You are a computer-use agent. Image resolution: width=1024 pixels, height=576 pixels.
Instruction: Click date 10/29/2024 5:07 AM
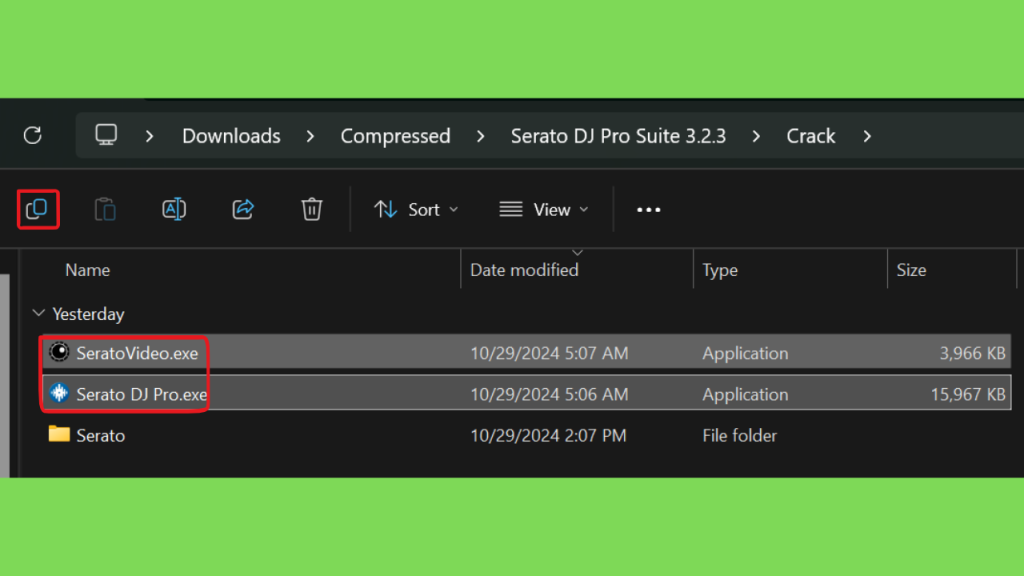549,353
